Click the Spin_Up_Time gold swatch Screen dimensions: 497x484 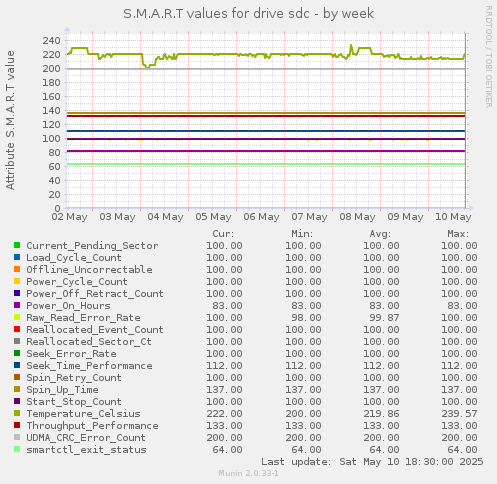click(17, 389)
